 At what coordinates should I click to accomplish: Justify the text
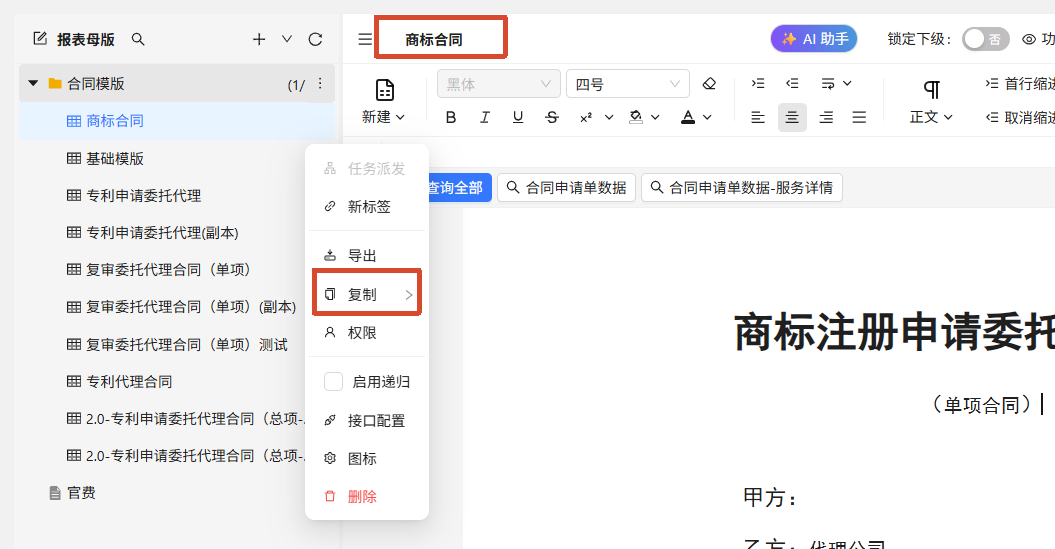[x=859, y=117]
